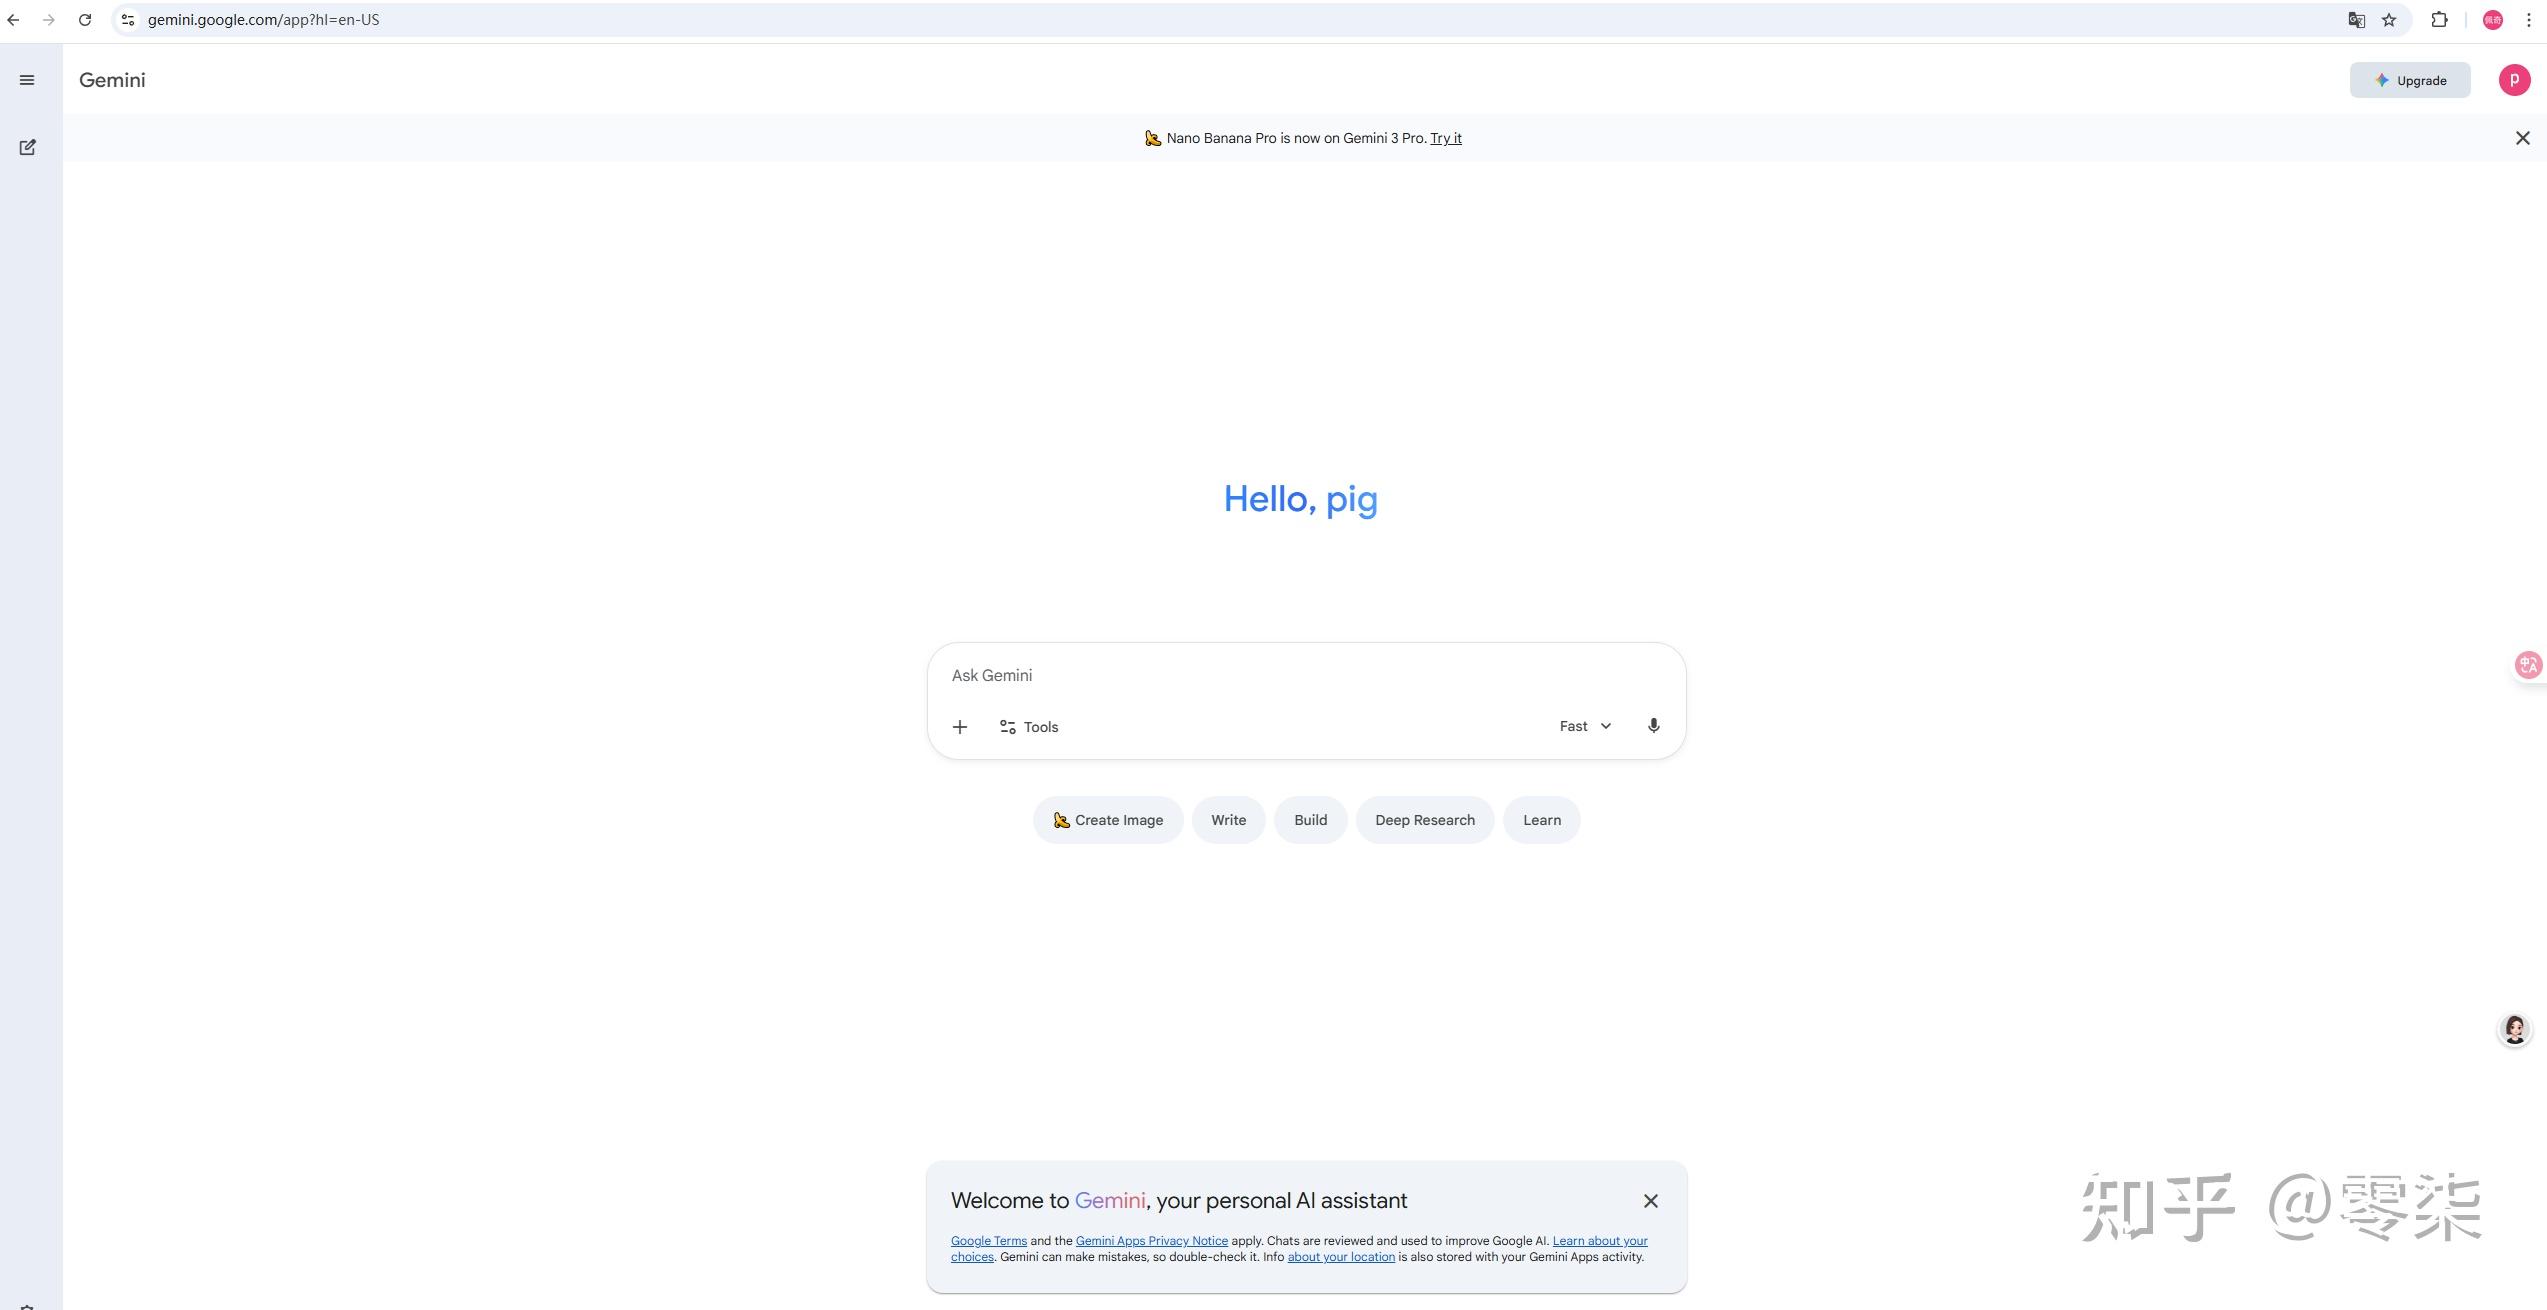2547x1310 pixels.
Task: Expand the Fast model selector dropdown
Action: click(1585, 726)
